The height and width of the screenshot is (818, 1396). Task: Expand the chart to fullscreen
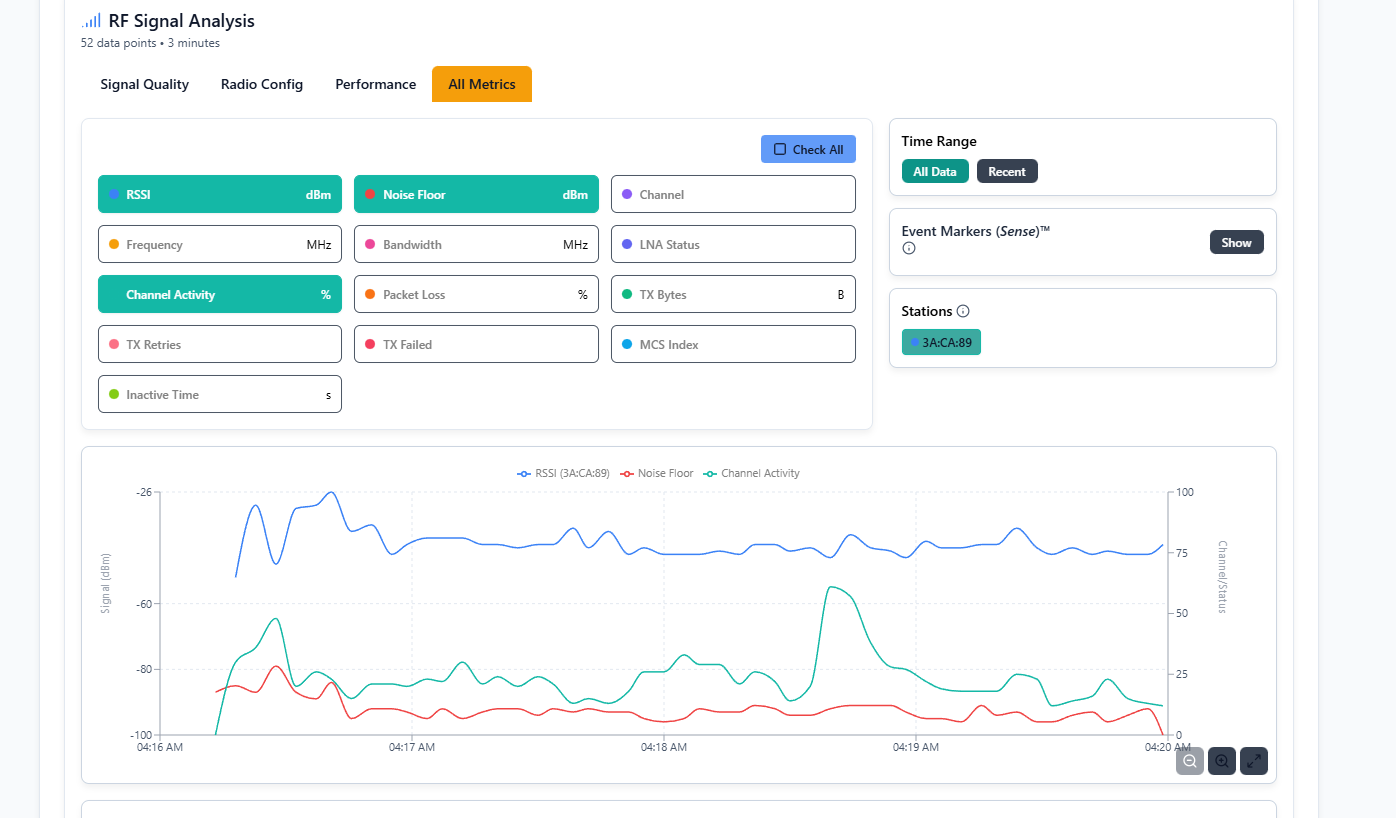[1254, 761]
